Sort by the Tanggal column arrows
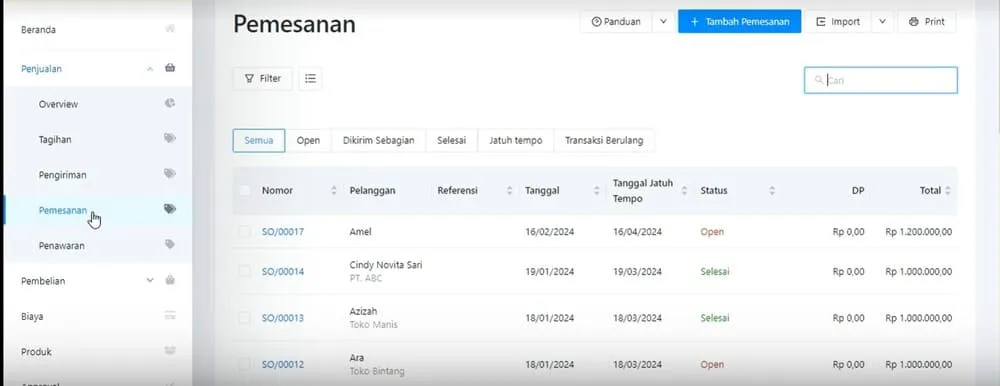The width and height of the screenshot is (1000, 386). pyautogui.click(x=596, y=190)
